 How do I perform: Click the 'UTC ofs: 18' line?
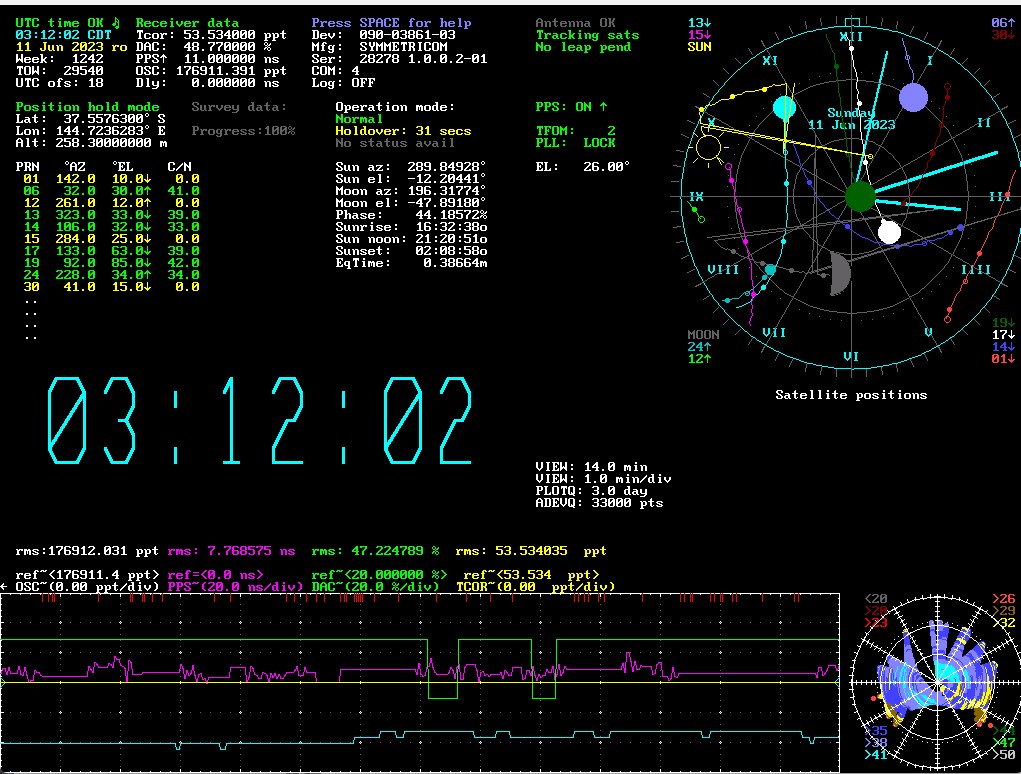coord(59,83)
